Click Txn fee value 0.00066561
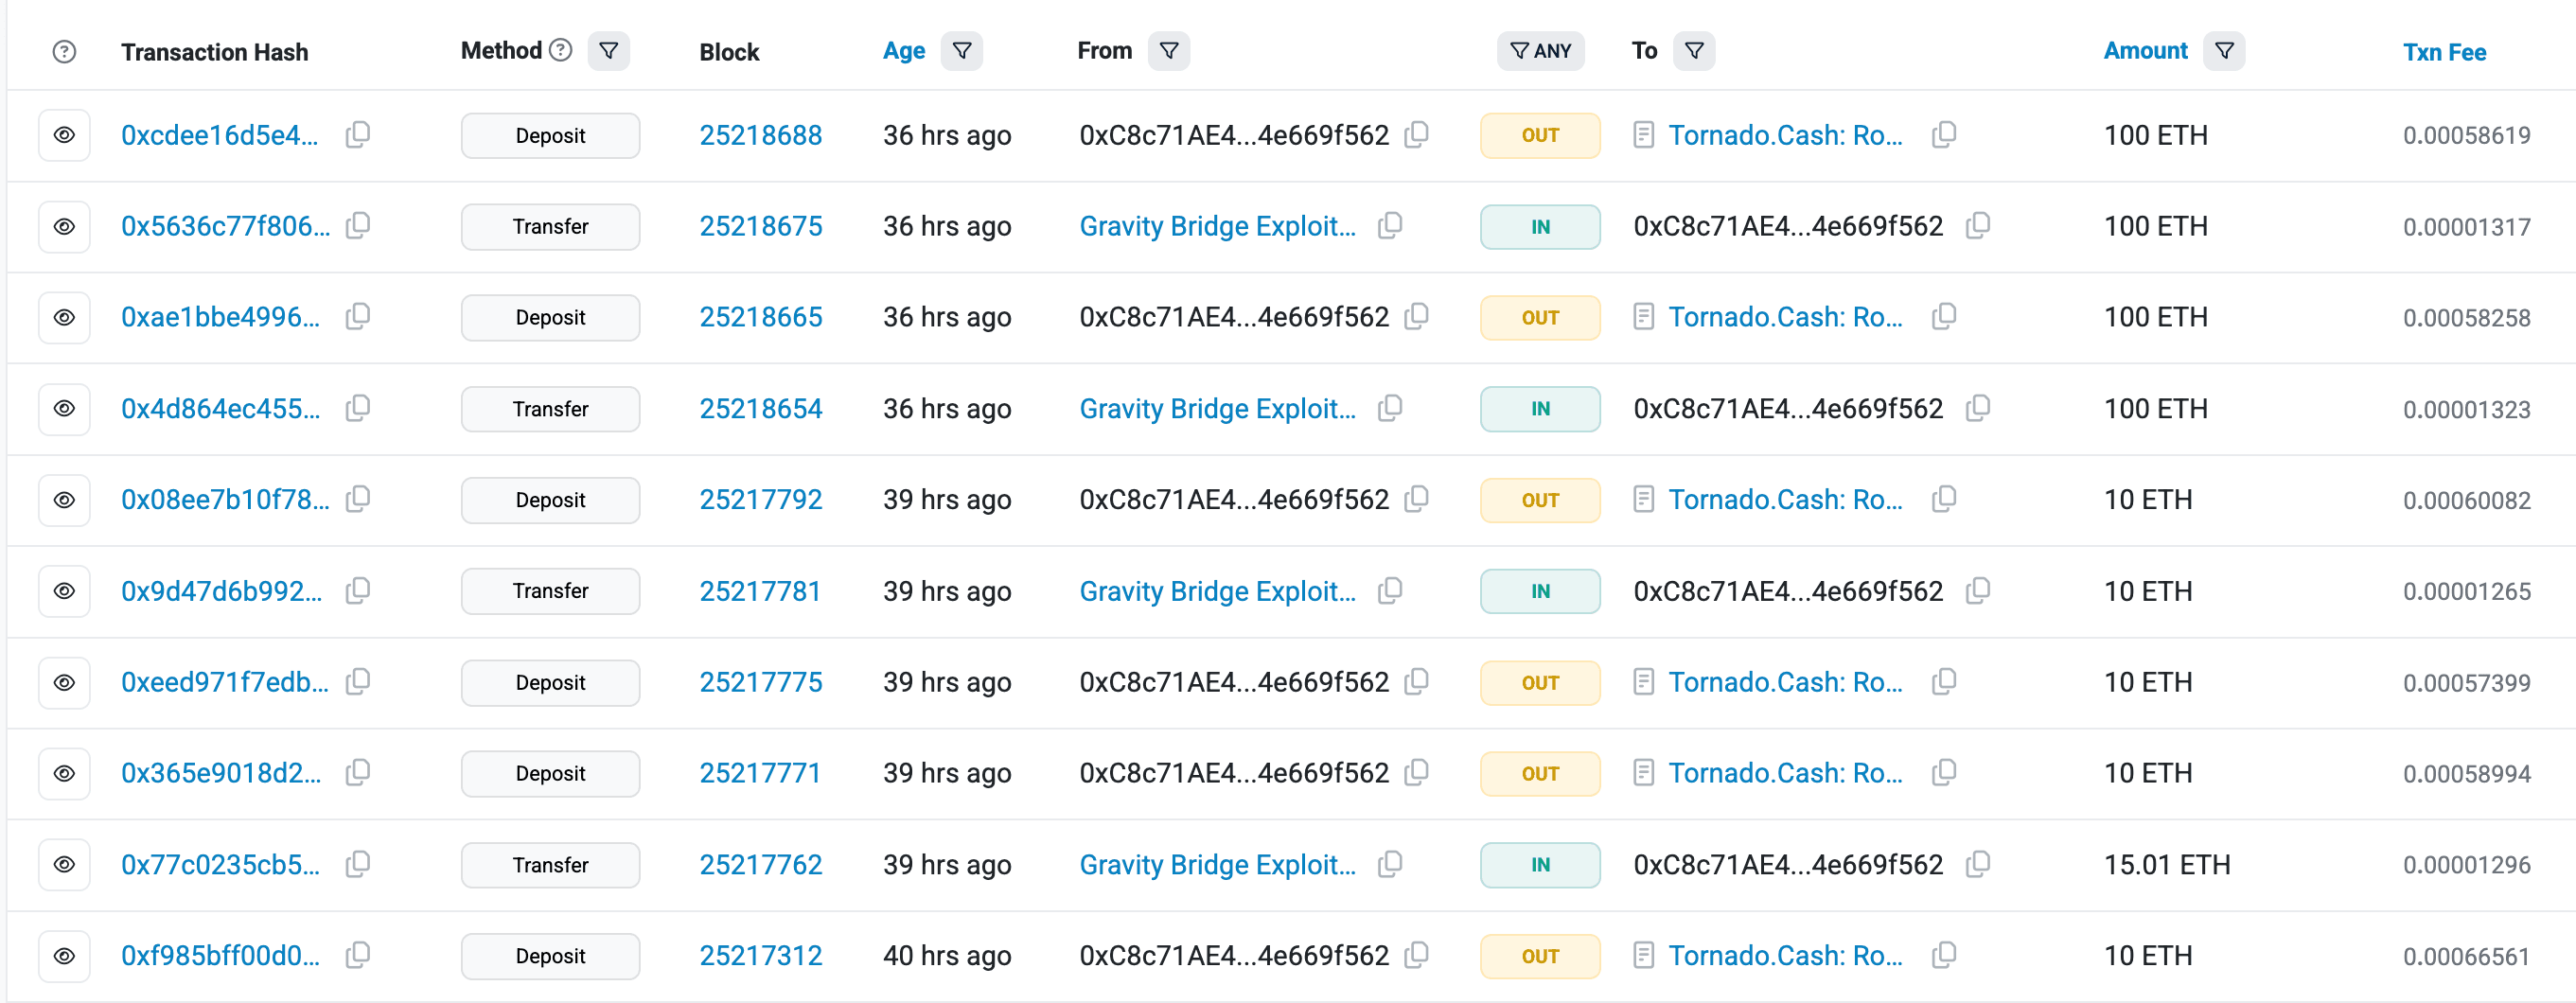This screenshot has height=1003, width=2576. click(2466, 956)
